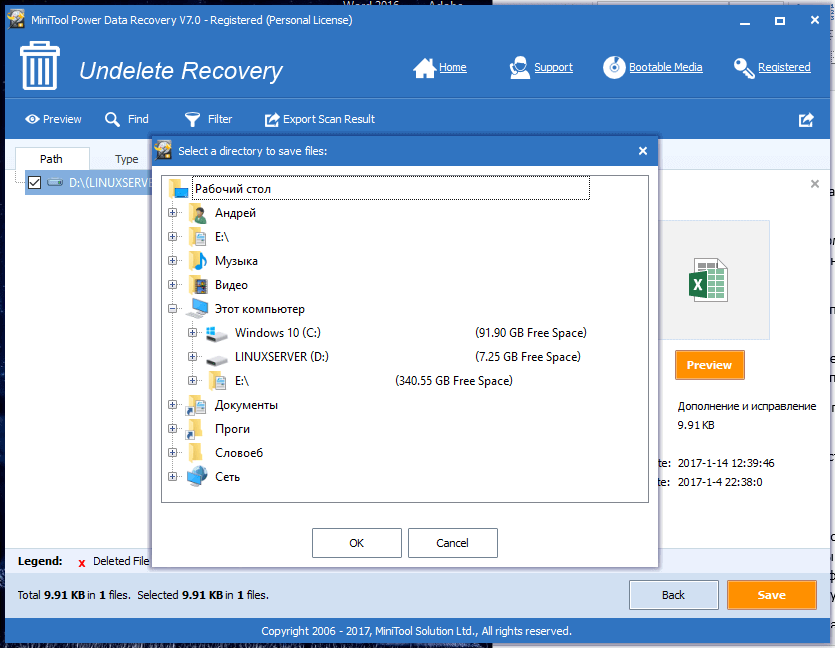Close the Select a directory dialog
The image size is (835, 648).
coord(642,151)
